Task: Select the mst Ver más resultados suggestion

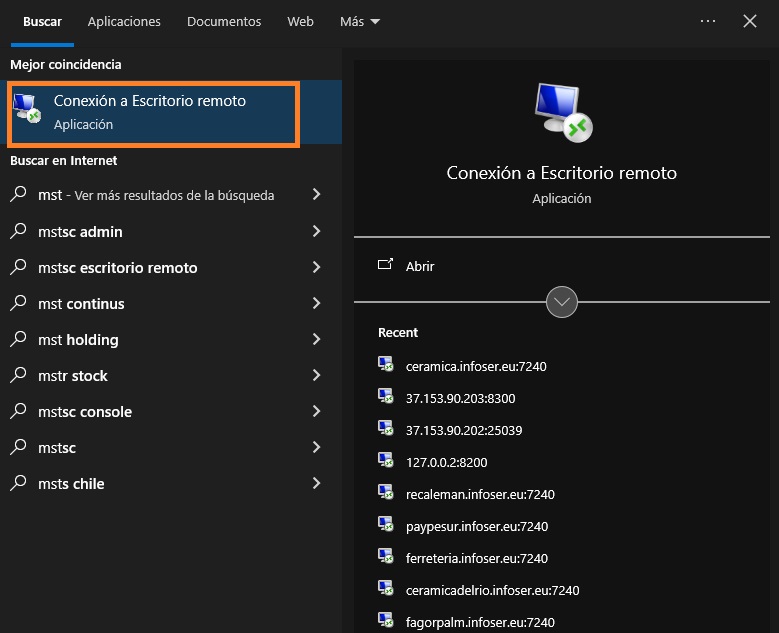Action: click(156, 195)
